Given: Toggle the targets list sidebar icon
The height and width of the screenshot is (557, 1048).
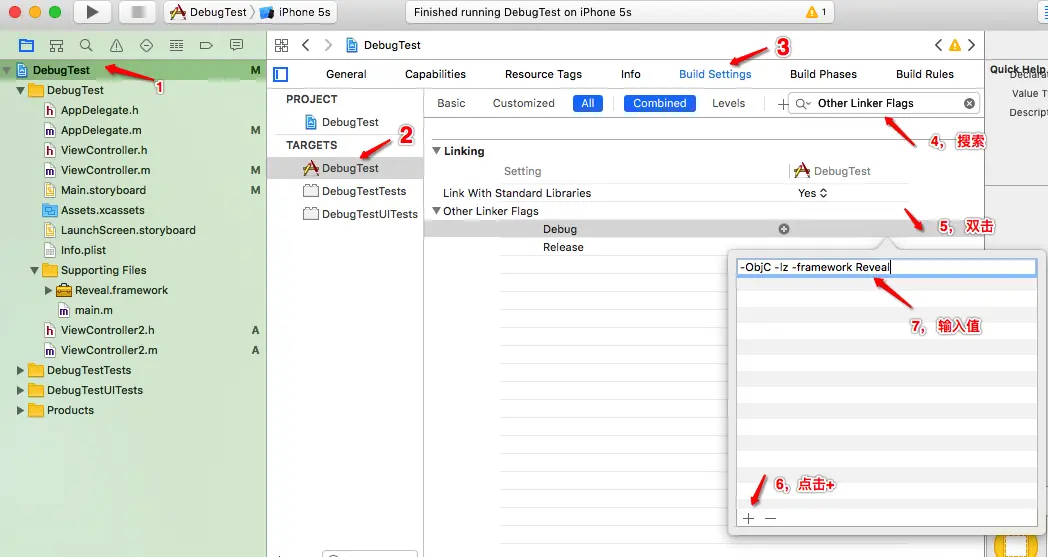Looking at the screenshot, I should coord(281,74).
